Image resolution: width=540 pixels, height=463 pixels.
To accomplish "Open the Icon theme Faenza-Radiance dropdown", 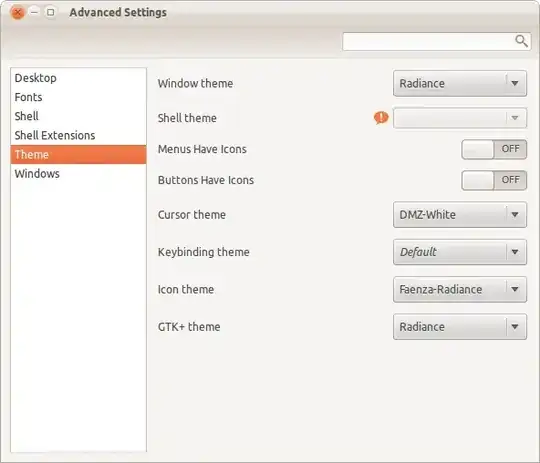I will pos(460,290).
